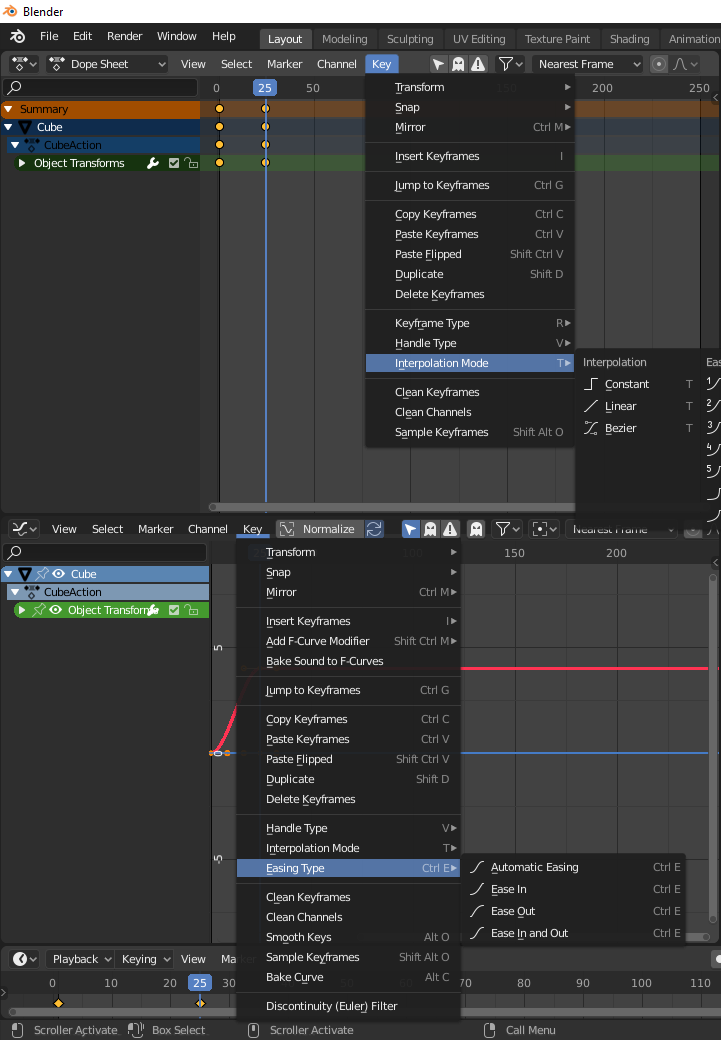Toggle the Graph Editor ghost curves icon

click(x=476, y=529)
